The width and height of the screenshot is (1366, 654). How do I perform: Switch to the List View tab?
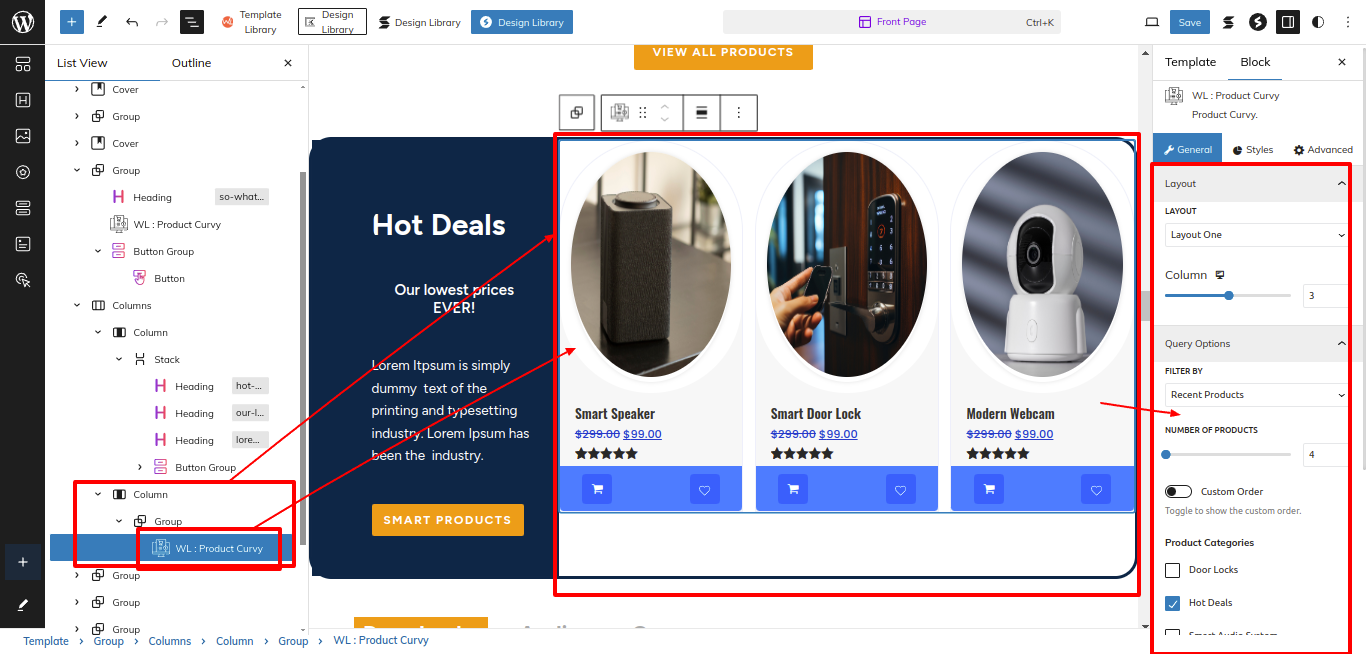tap(82, 63)
